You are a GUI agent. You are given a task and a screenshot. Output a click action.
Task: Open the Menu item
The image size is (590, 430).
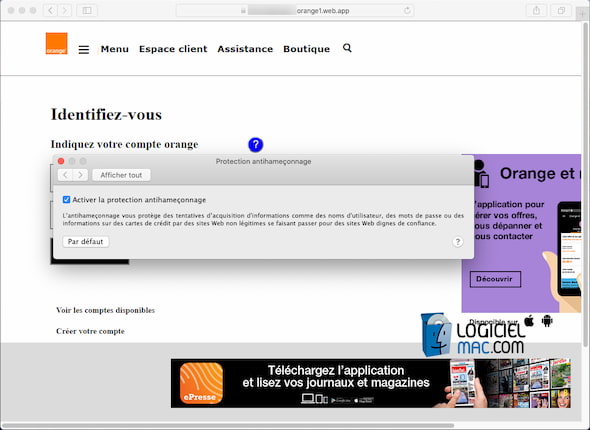[115, 49]
